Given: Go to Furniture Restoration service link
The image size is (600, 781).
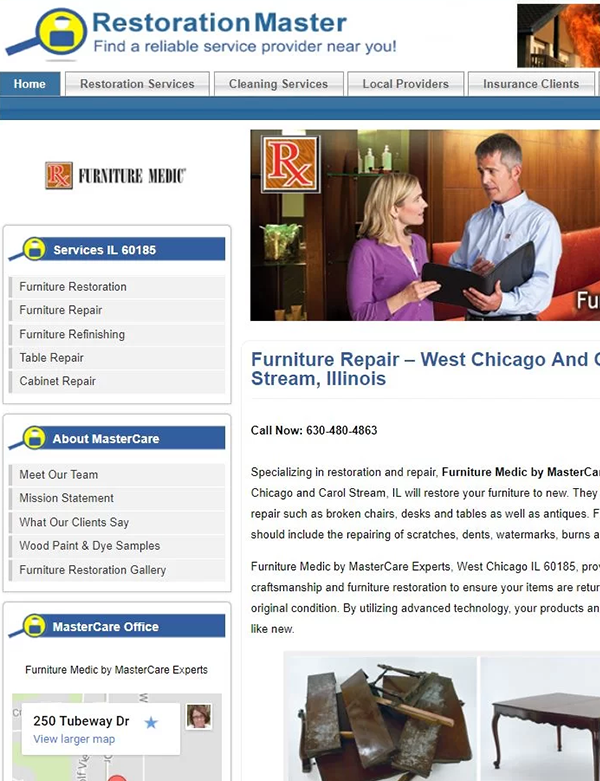Looking at the screenshot, I should (117, 286).
